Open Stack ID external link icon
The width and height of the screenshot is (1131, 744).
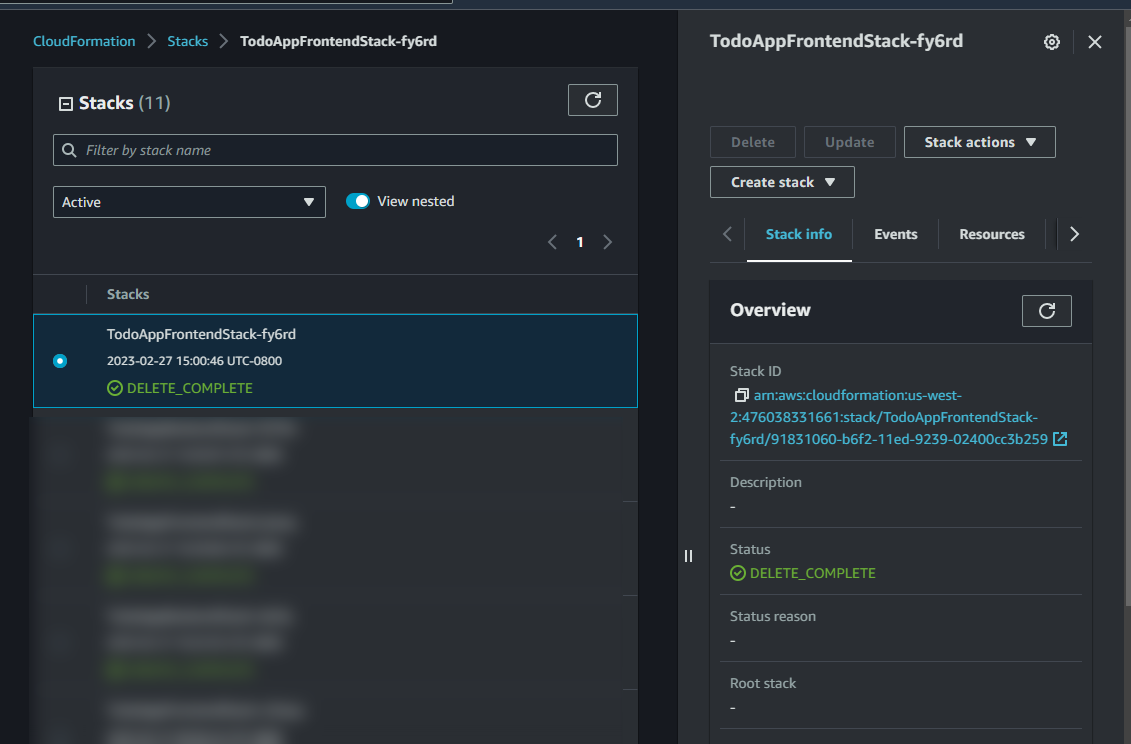click(x=1060, y=439)
